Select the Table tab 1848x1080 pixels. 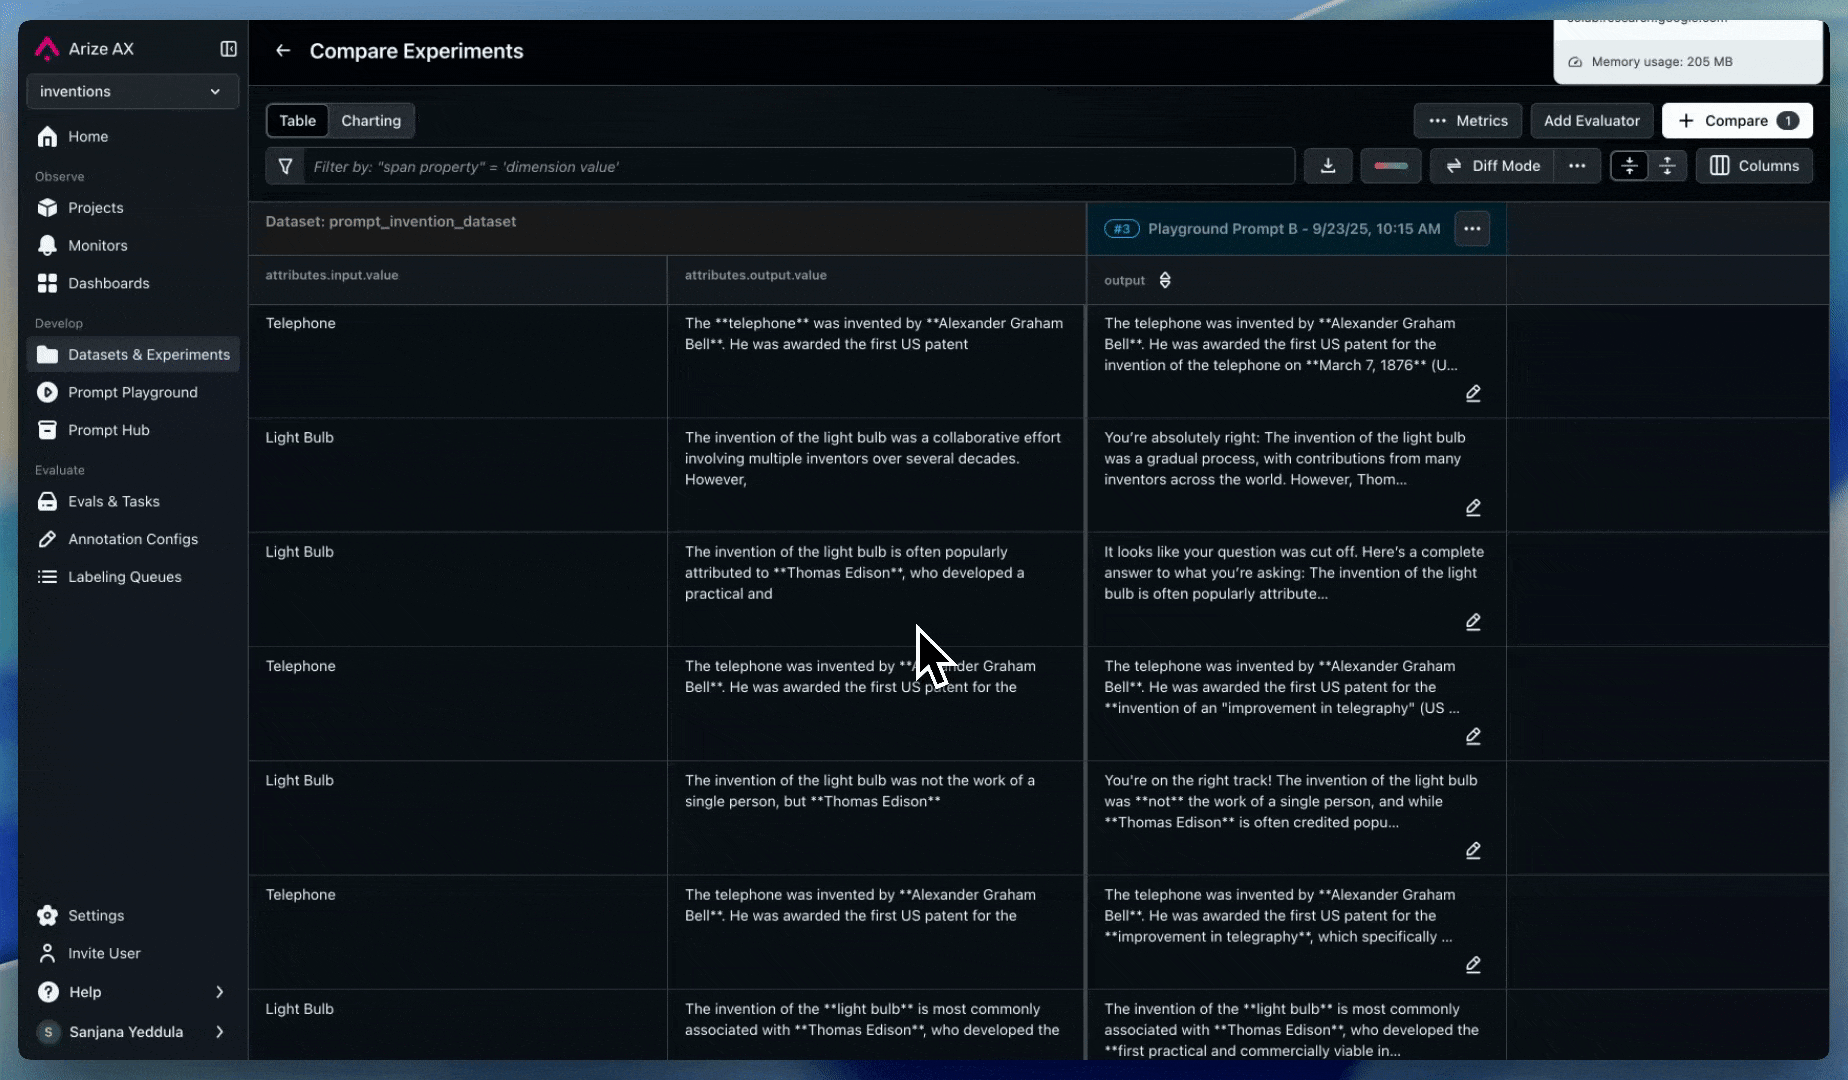297,120
